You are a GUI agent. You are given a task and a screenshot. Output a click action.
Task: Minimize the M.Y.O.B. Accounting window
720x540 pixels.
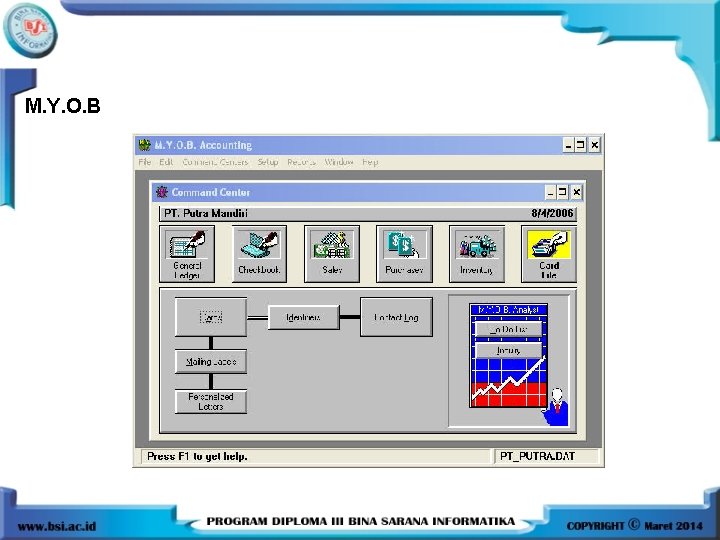(568, 145)
